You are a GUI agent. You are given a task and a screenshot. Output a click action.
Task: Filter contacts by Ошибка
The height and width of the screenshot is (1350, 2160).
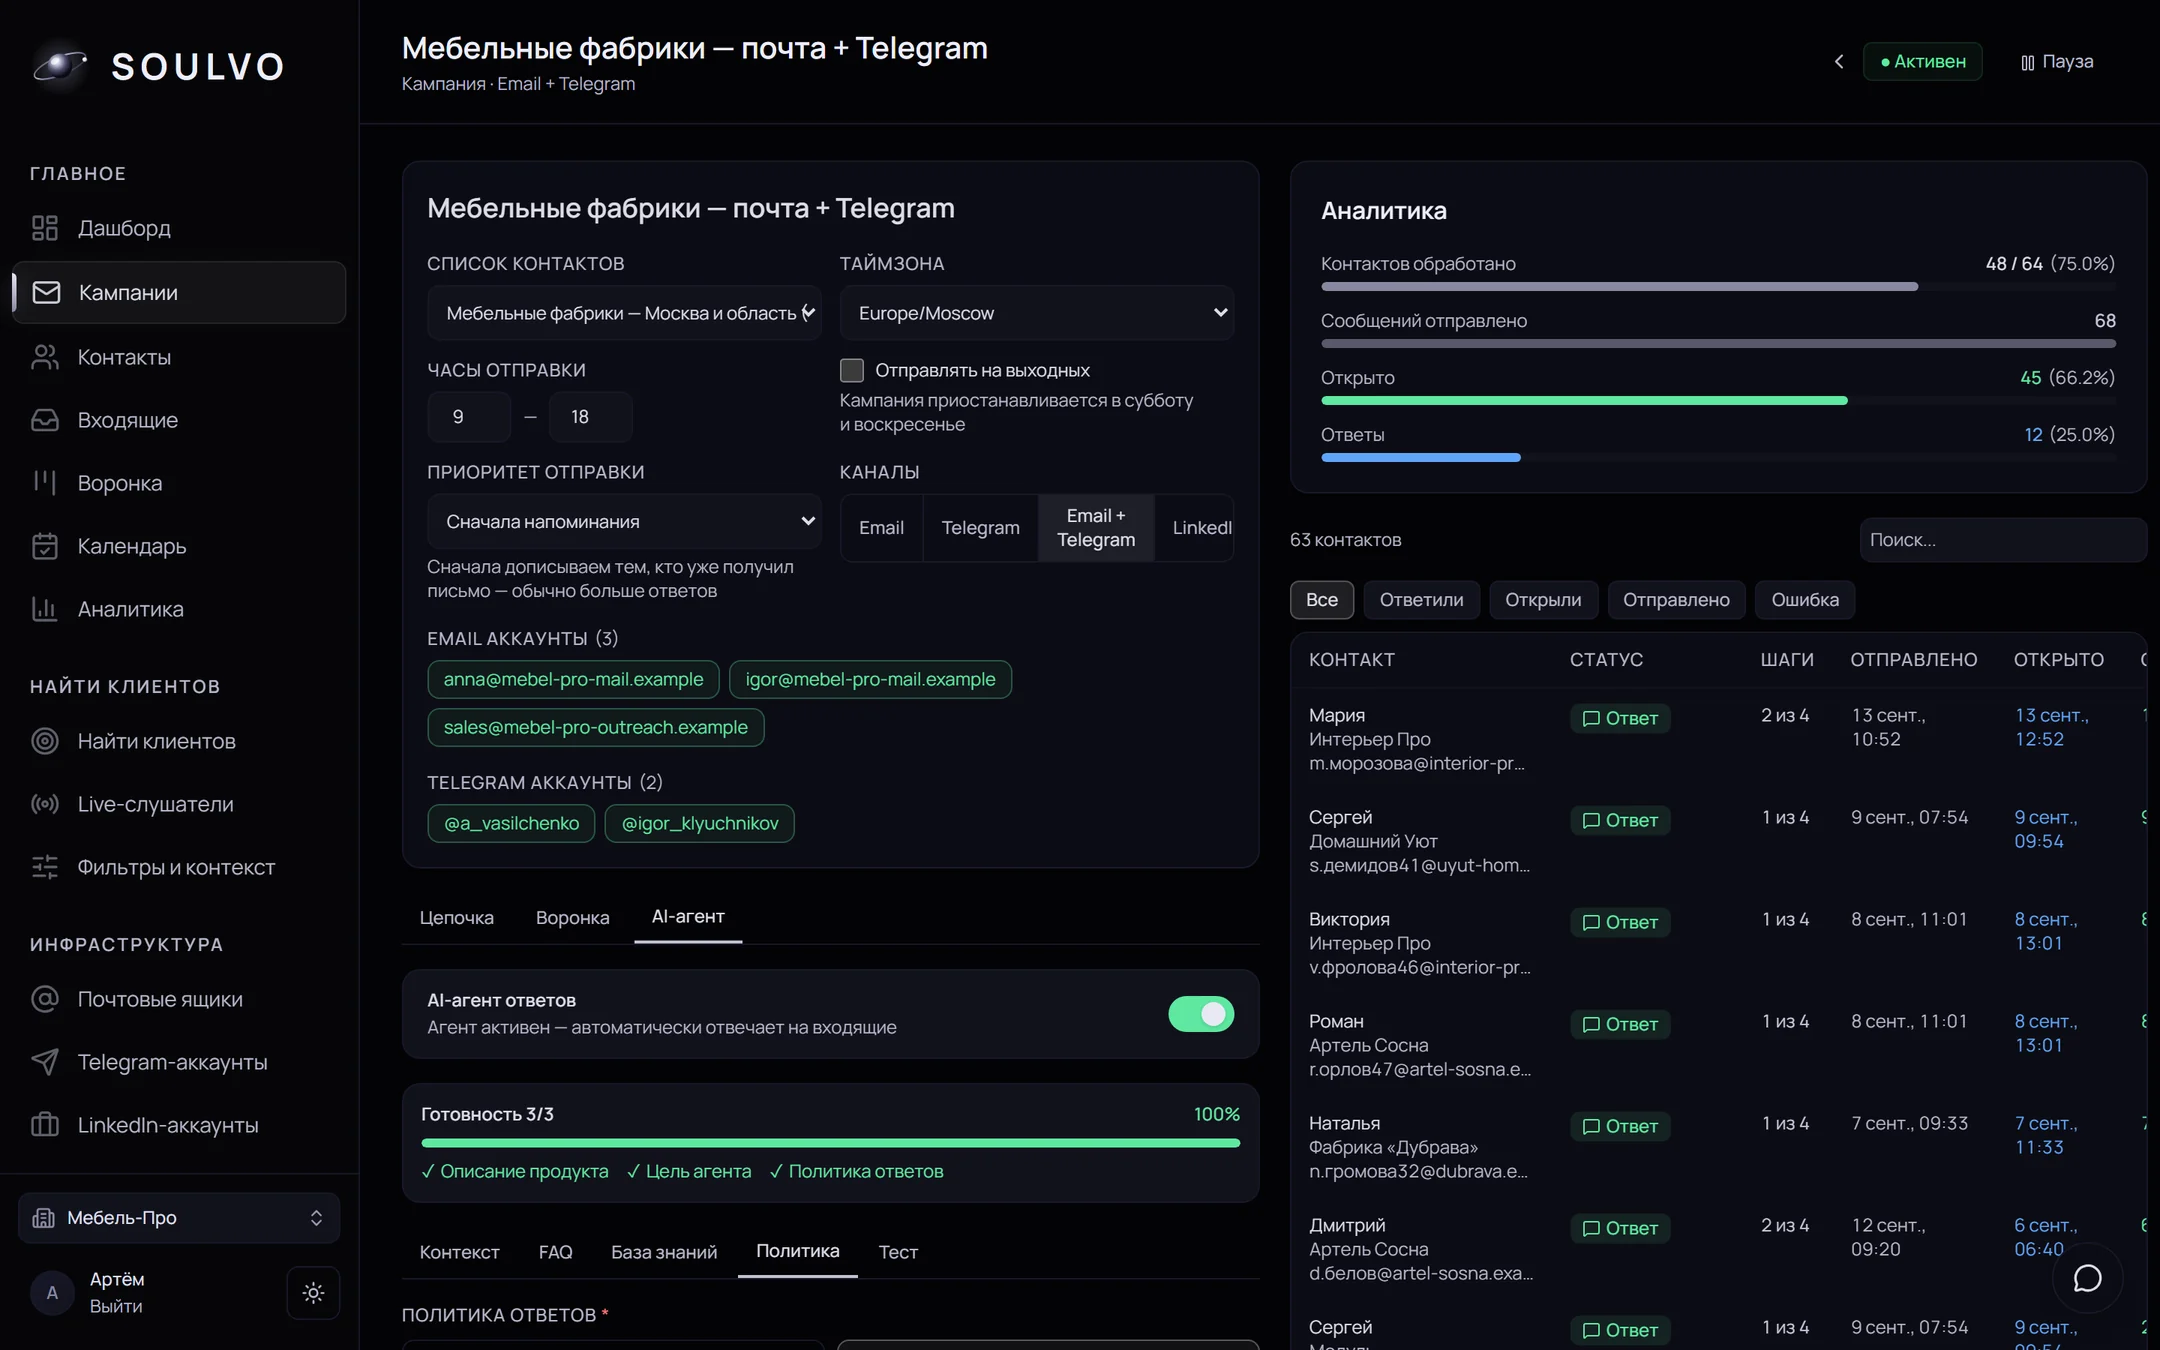(x=1806, y=600)
